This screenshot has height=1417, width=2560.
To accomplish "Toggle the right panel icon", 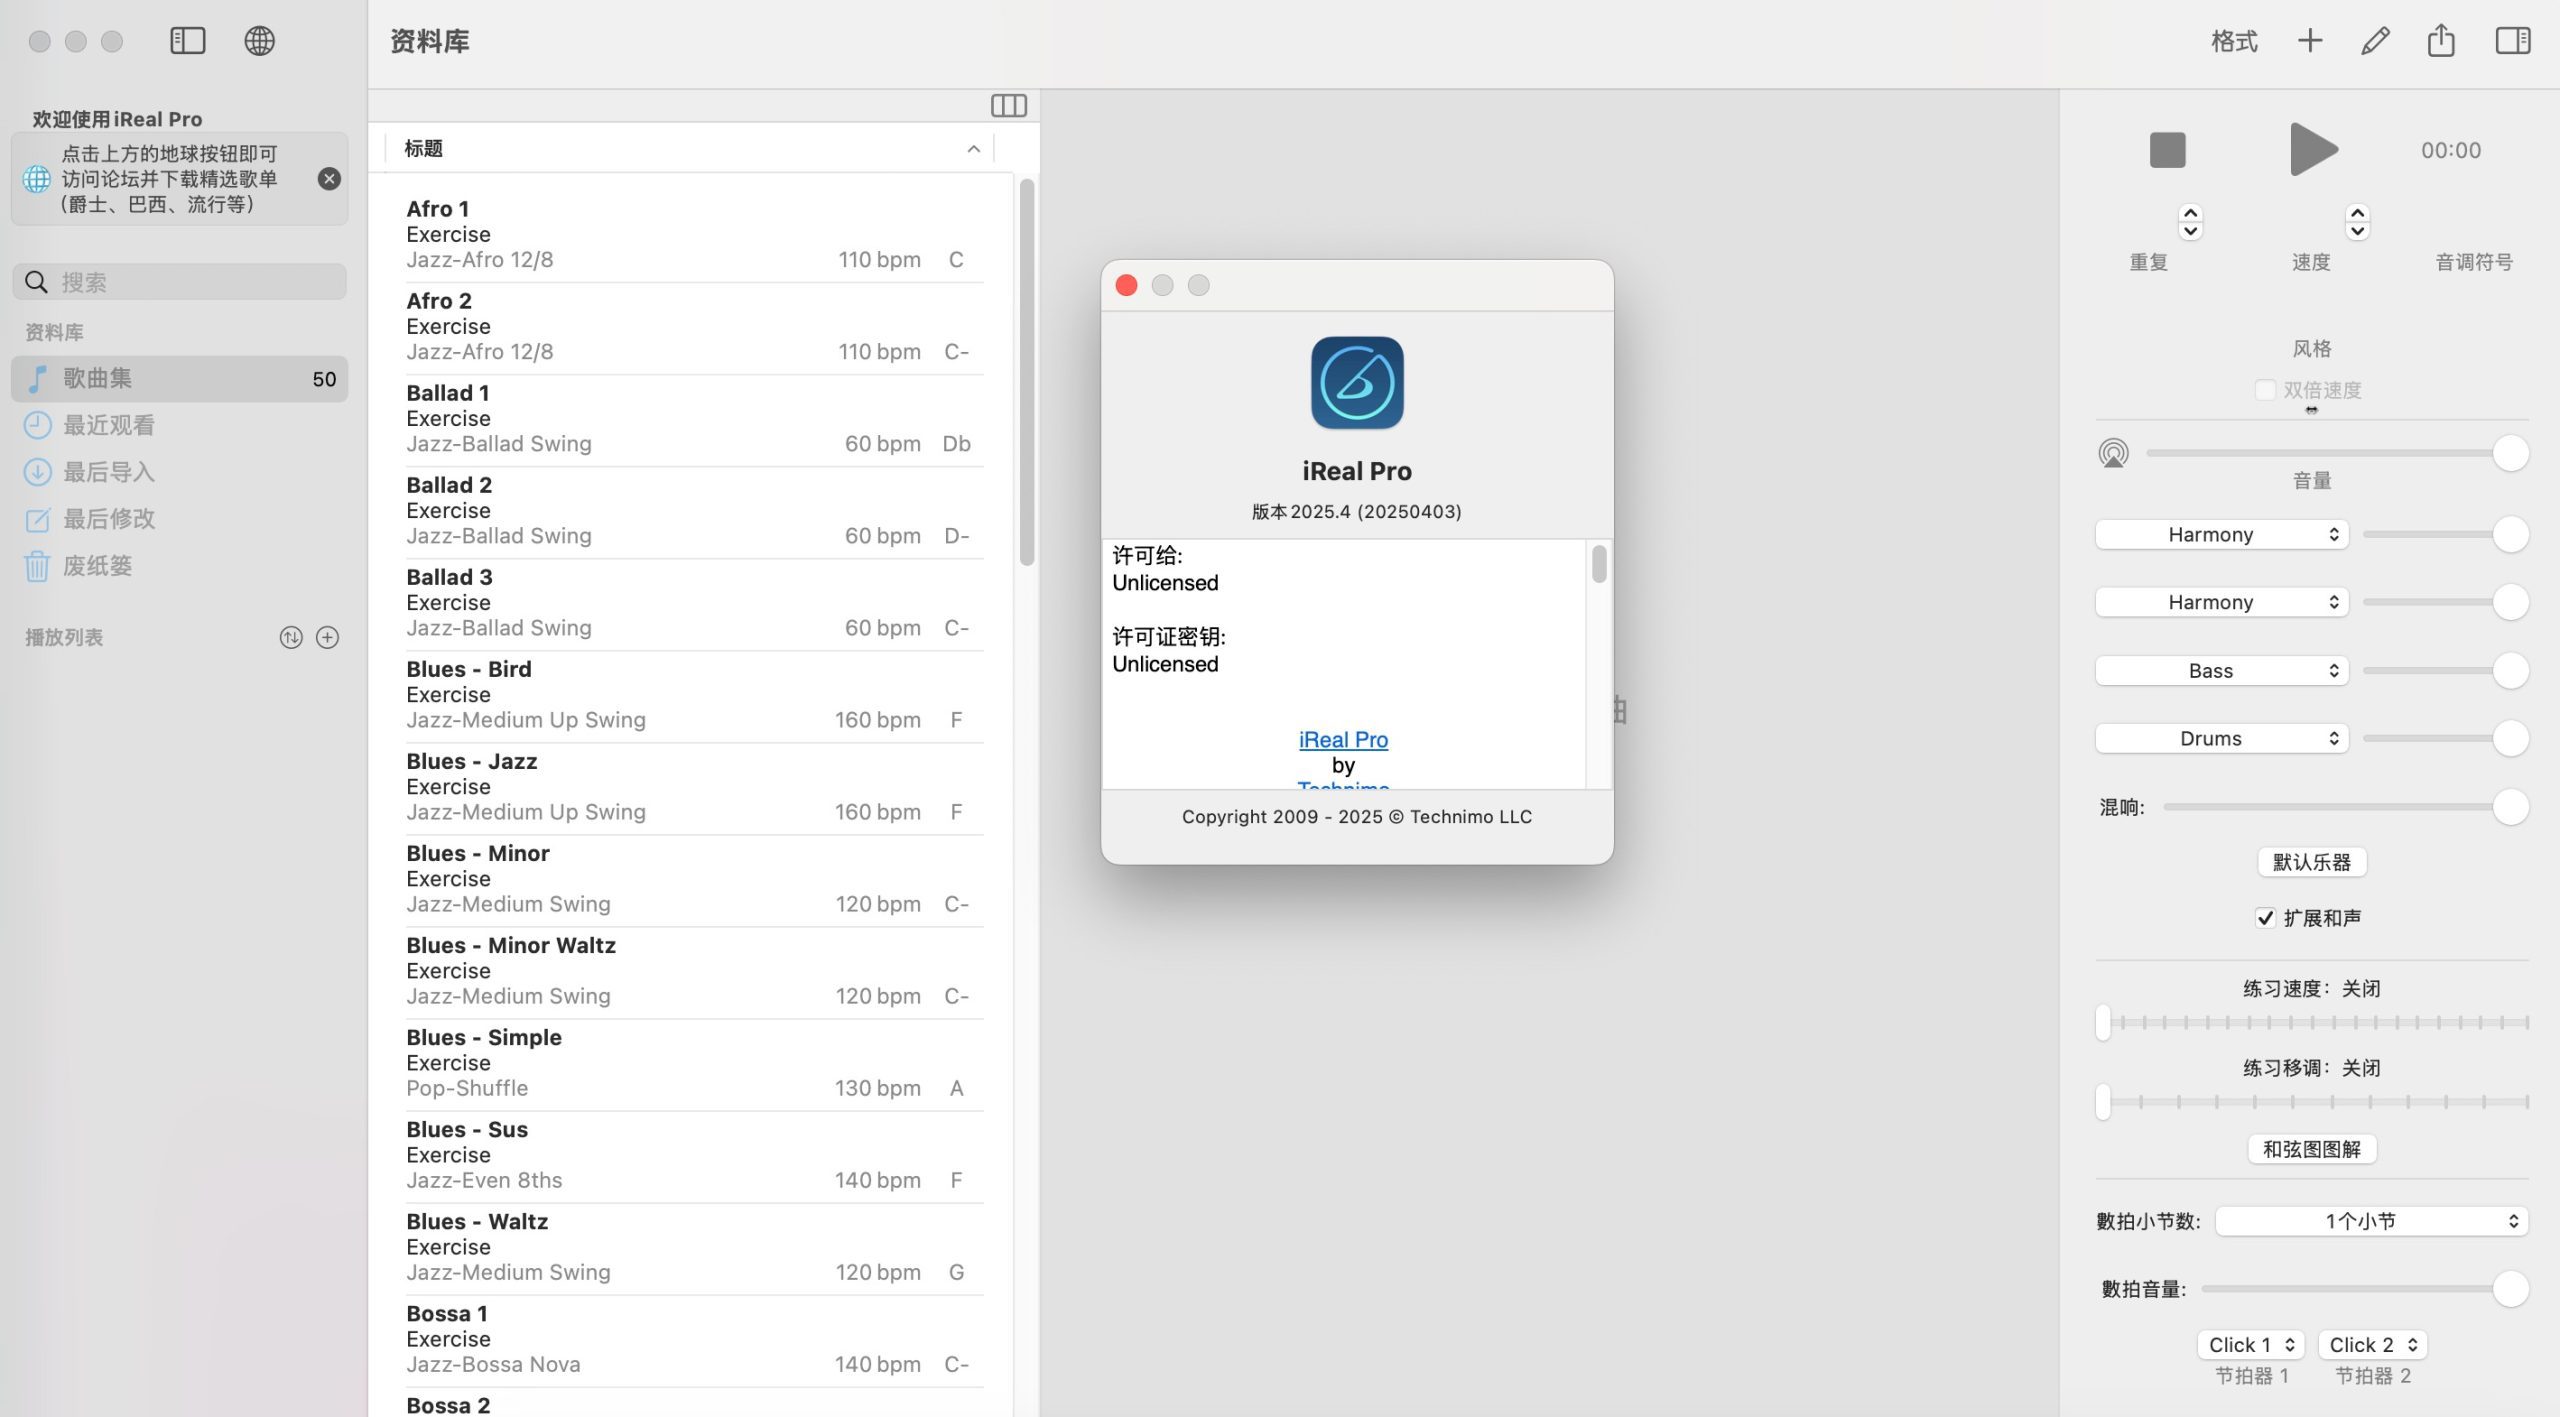I will [x=2512, y=41].
